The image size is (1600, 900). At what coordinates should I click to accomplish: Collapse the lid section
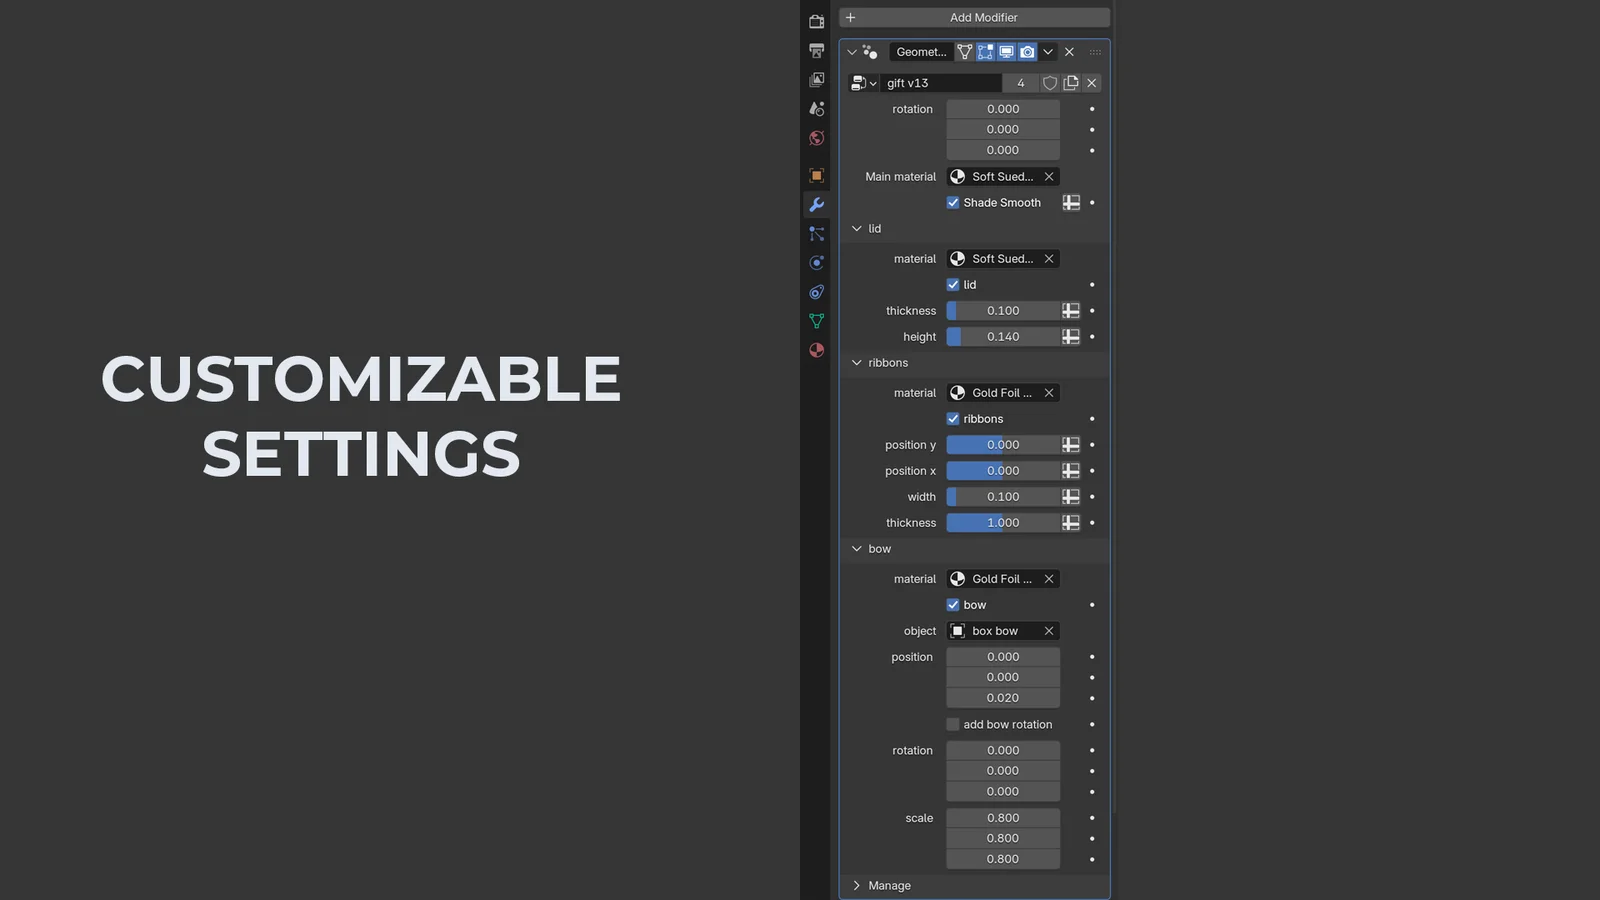click(857, 229)
